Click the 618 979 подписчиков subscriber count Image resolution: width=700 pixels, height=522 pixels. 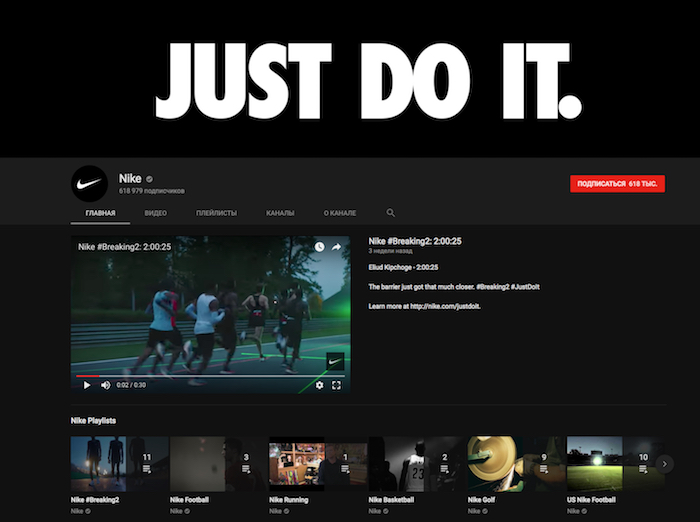151,191
